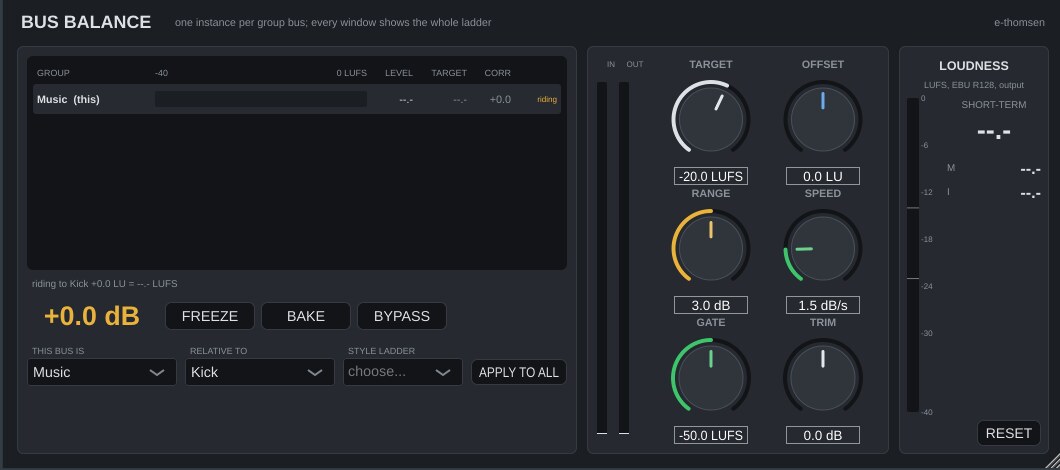The width and height of the screenshot is (1060, 470).
Task: Click the CORR column header
Action: pyautogui.click(x=498, y=73)
